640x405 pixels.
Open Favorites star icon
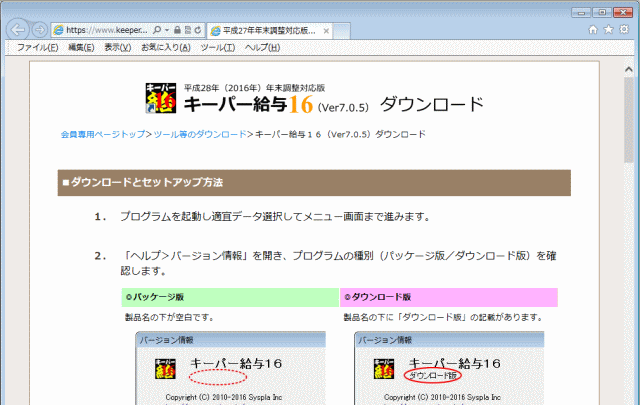pos(609,29)
